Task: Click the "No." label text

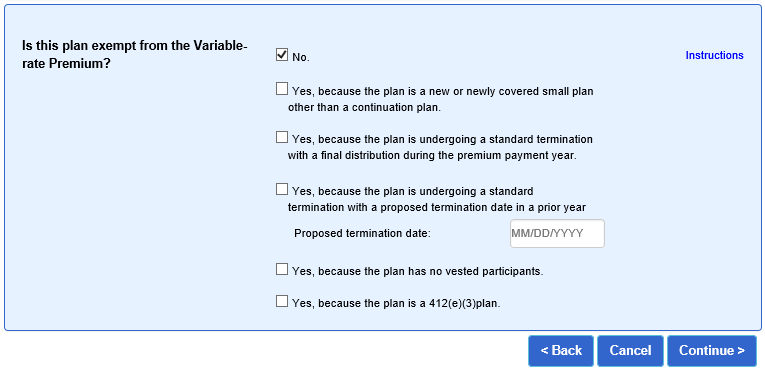Action: click(301, 58)
